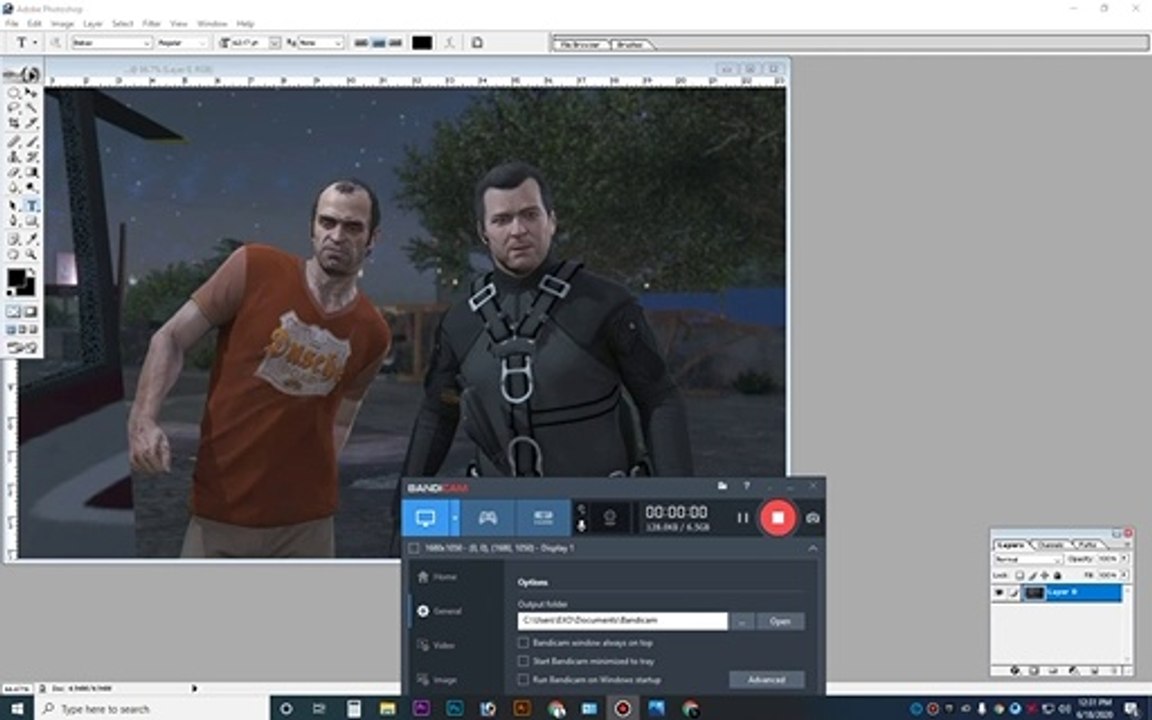Select the Type tool in toolbox

point(31,205)
